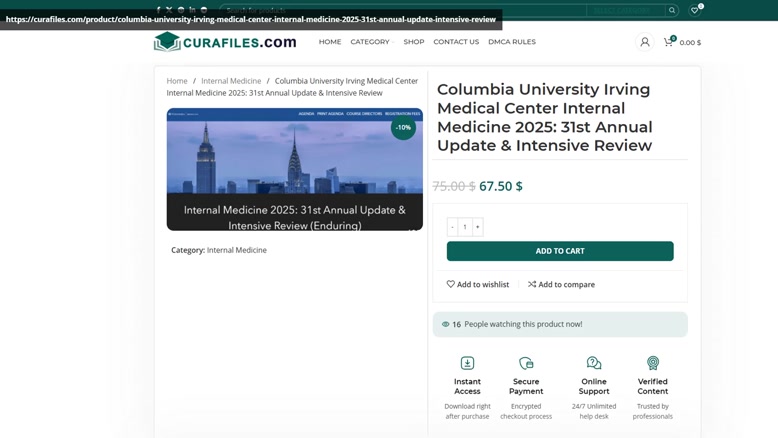Expand the CATEGORY menu

[x=372, y=42]
